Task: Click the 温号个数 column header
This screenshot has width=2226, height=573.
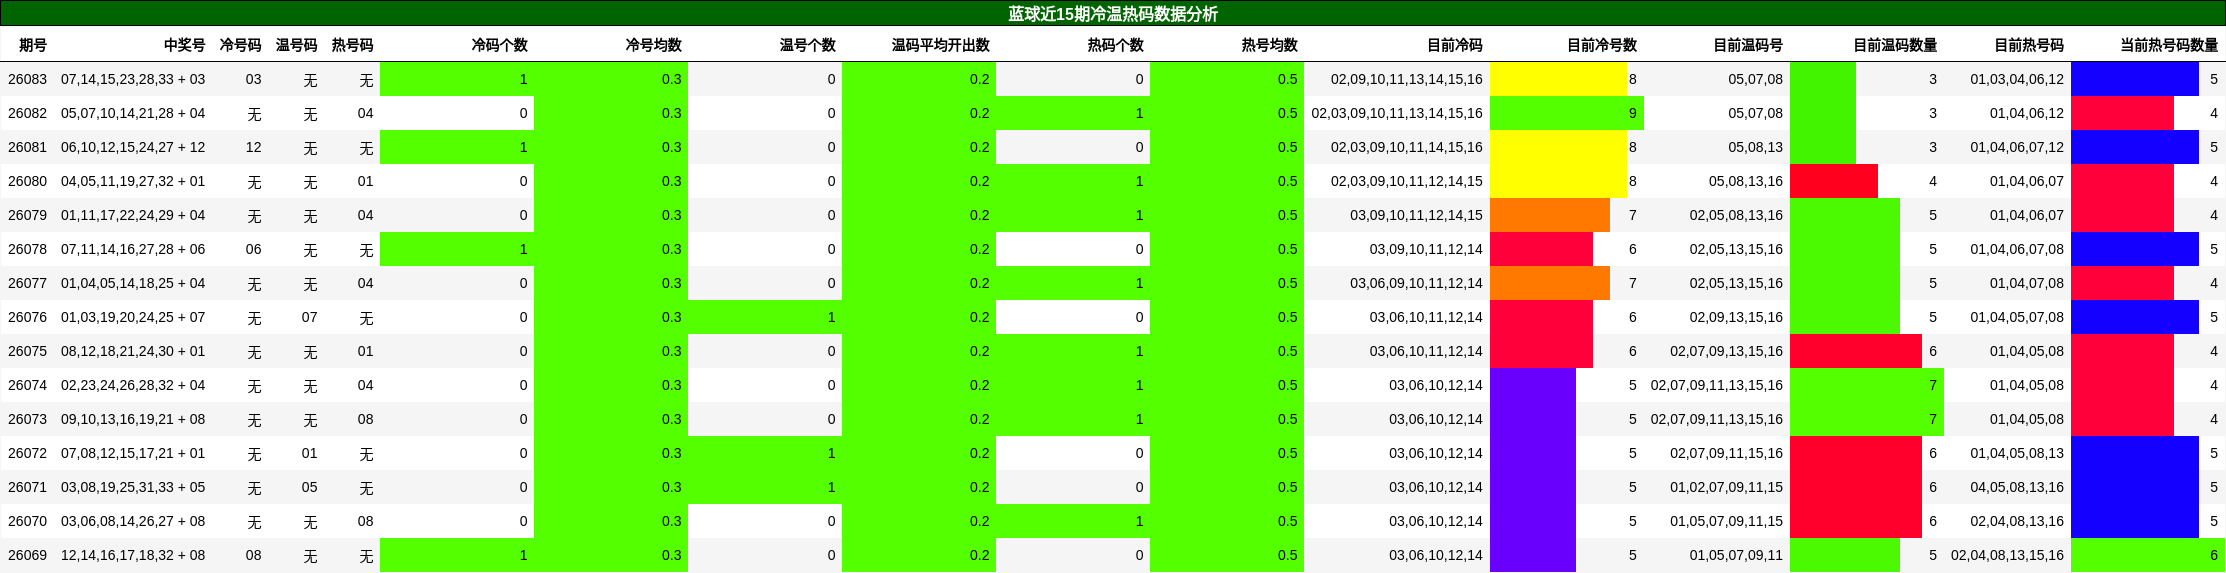Action: [808, 45]
